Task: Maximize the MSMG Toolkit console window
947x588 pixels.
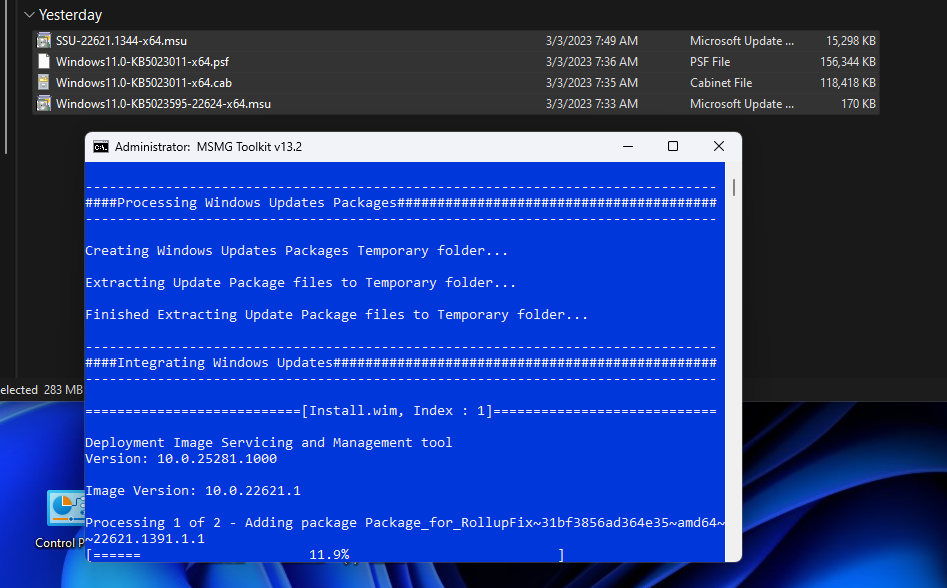Action: click(x=673, y=146)
